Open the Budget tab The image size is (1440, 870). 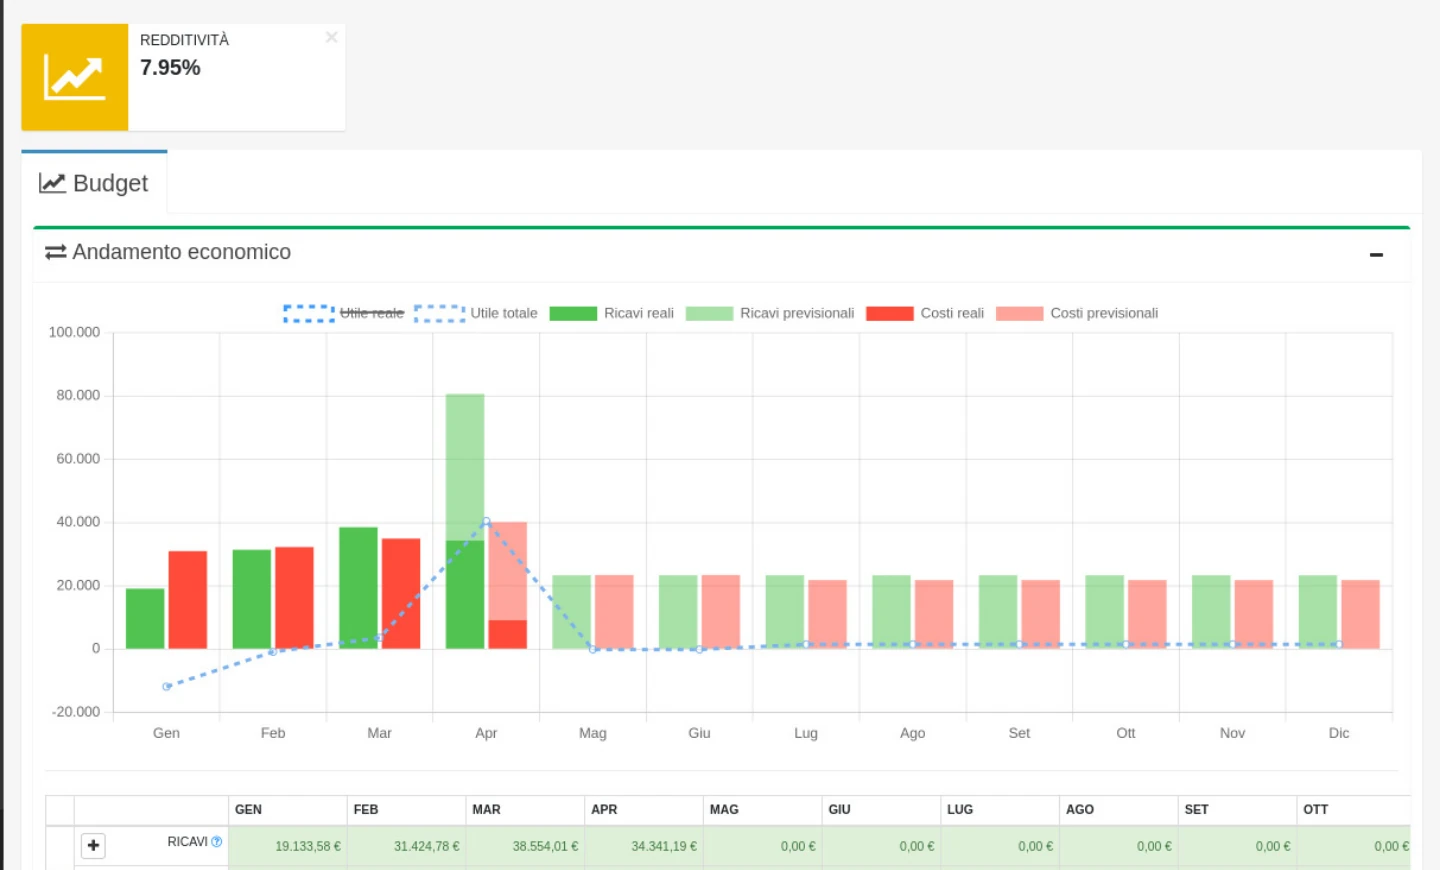point(94,183)
